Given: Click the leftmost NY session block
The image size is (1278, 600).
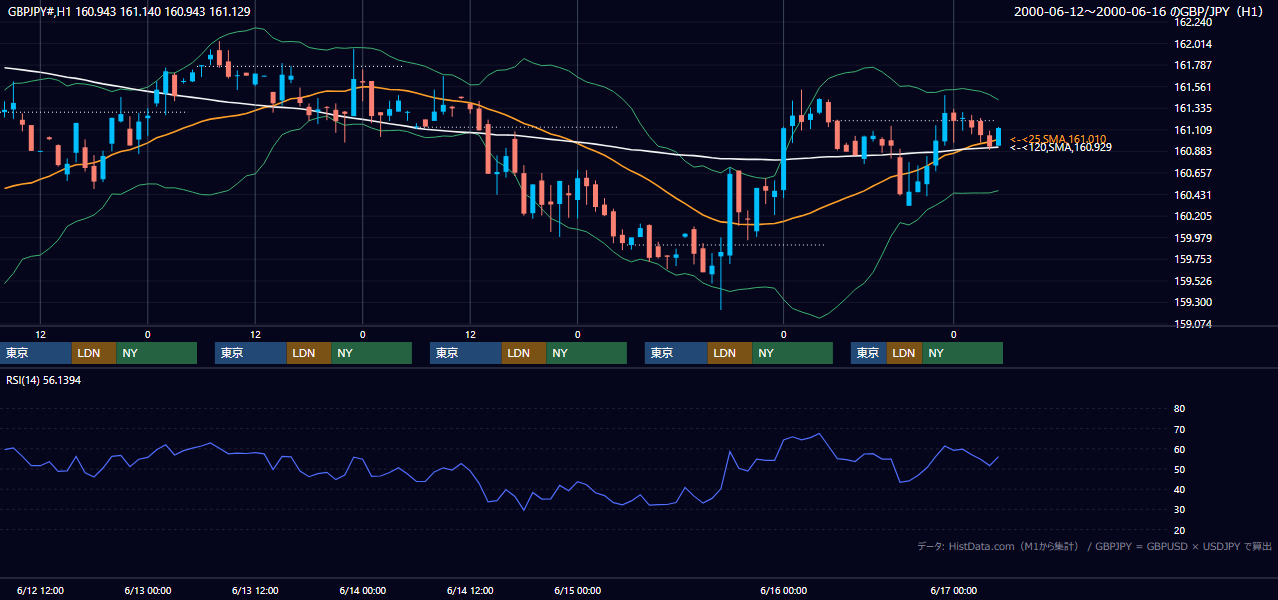Looking at the screenshot, I should (x=157, y=353).
